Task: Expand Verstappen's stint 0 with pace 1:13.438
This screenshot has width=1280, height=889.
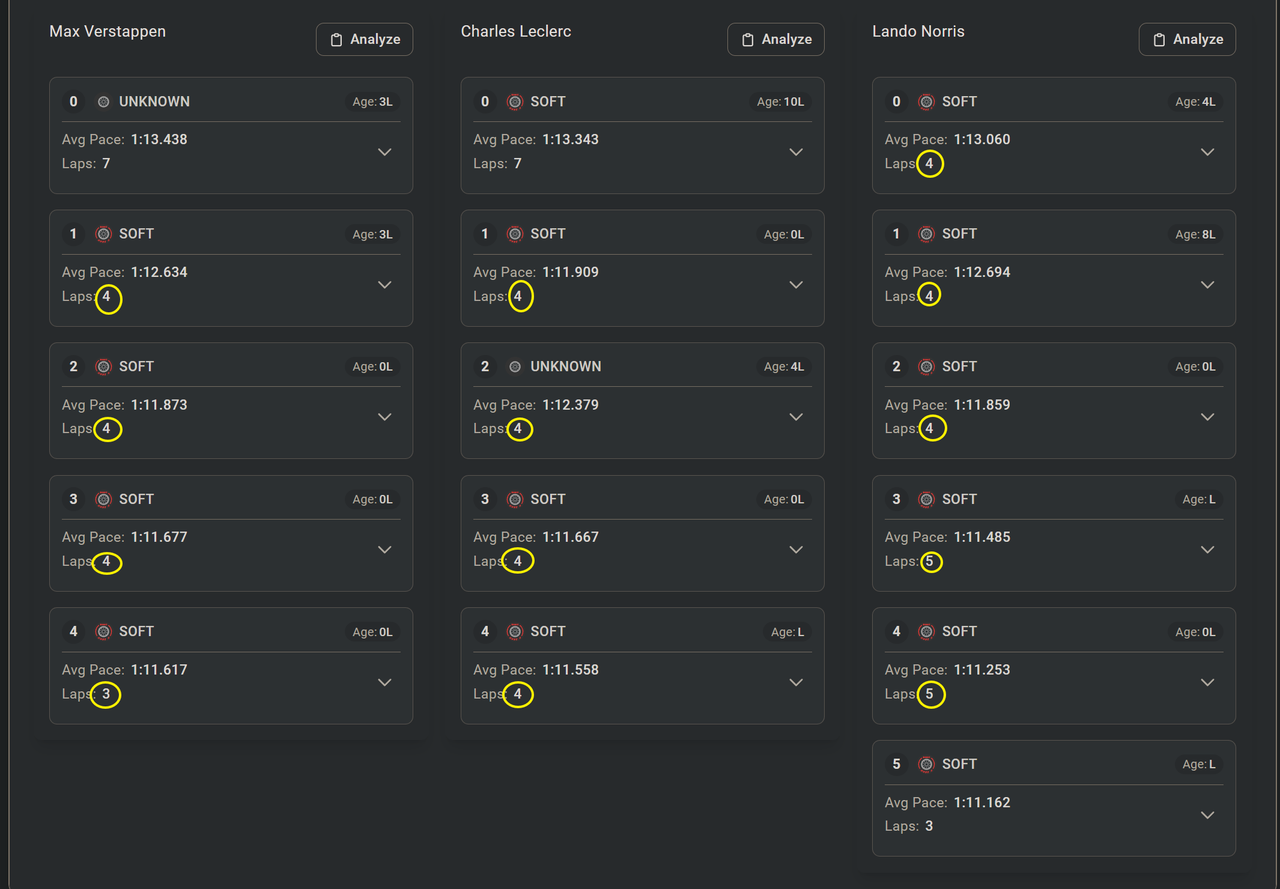Action: click(385, 152)
